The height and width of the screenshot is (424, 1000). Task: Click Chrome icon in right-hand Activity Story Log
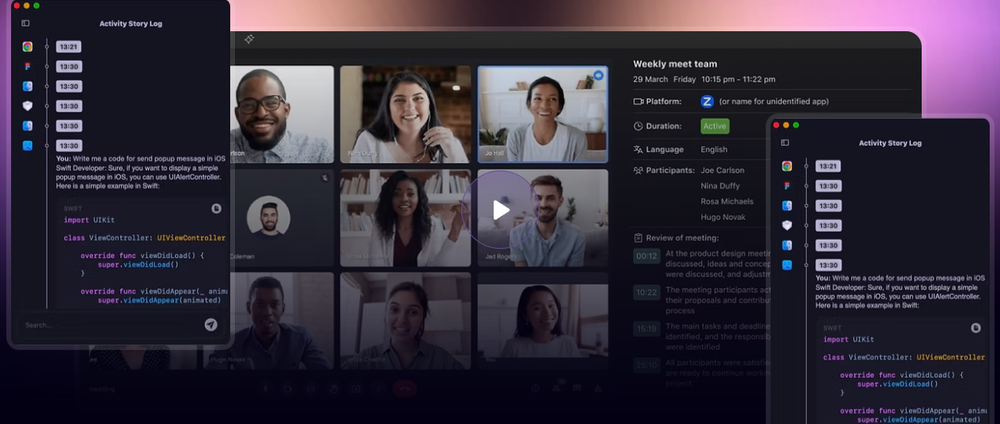pyautogui.click(x=787, y=166)
